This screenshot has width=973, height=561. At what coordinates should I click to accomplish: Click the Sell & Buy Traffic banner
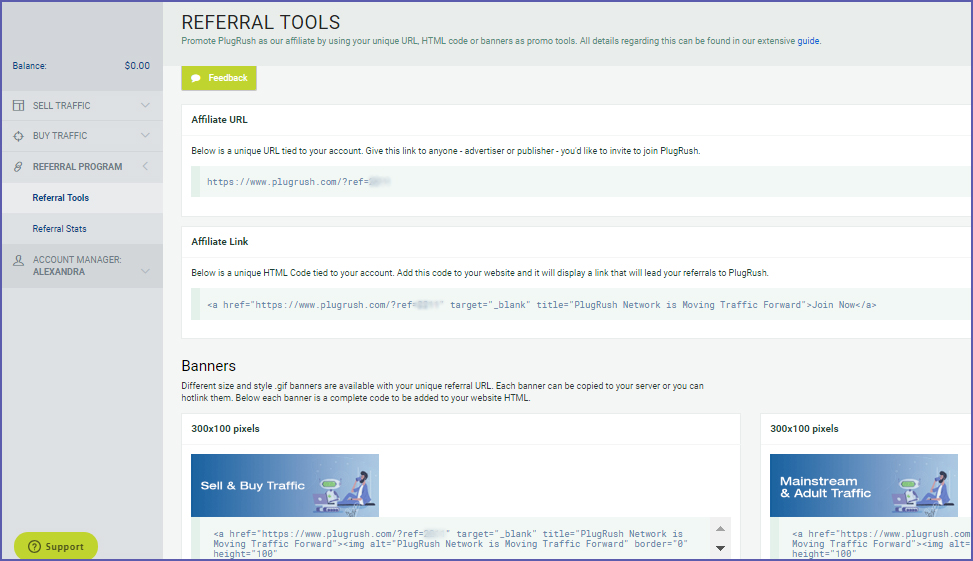(x=285, y=485)
